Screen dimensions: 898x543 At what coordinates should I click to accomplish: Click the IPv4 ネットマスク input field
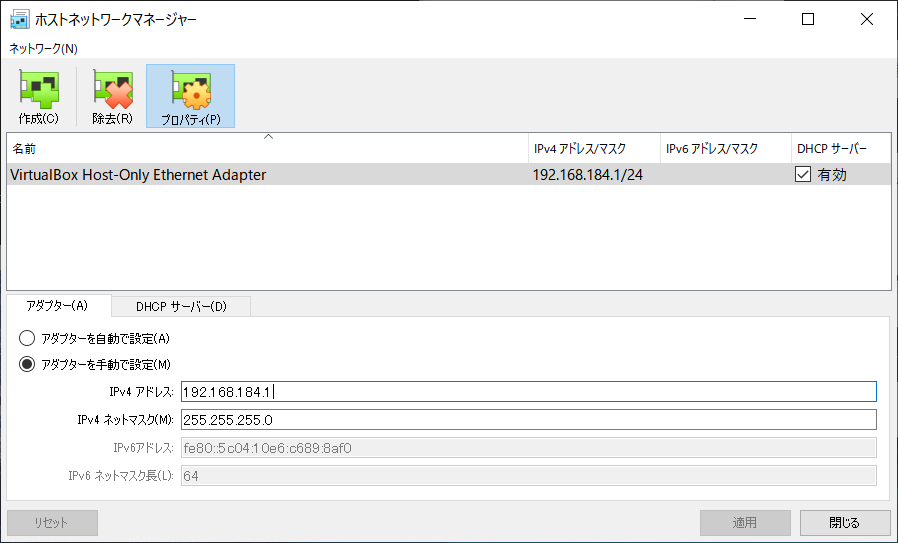529,420
